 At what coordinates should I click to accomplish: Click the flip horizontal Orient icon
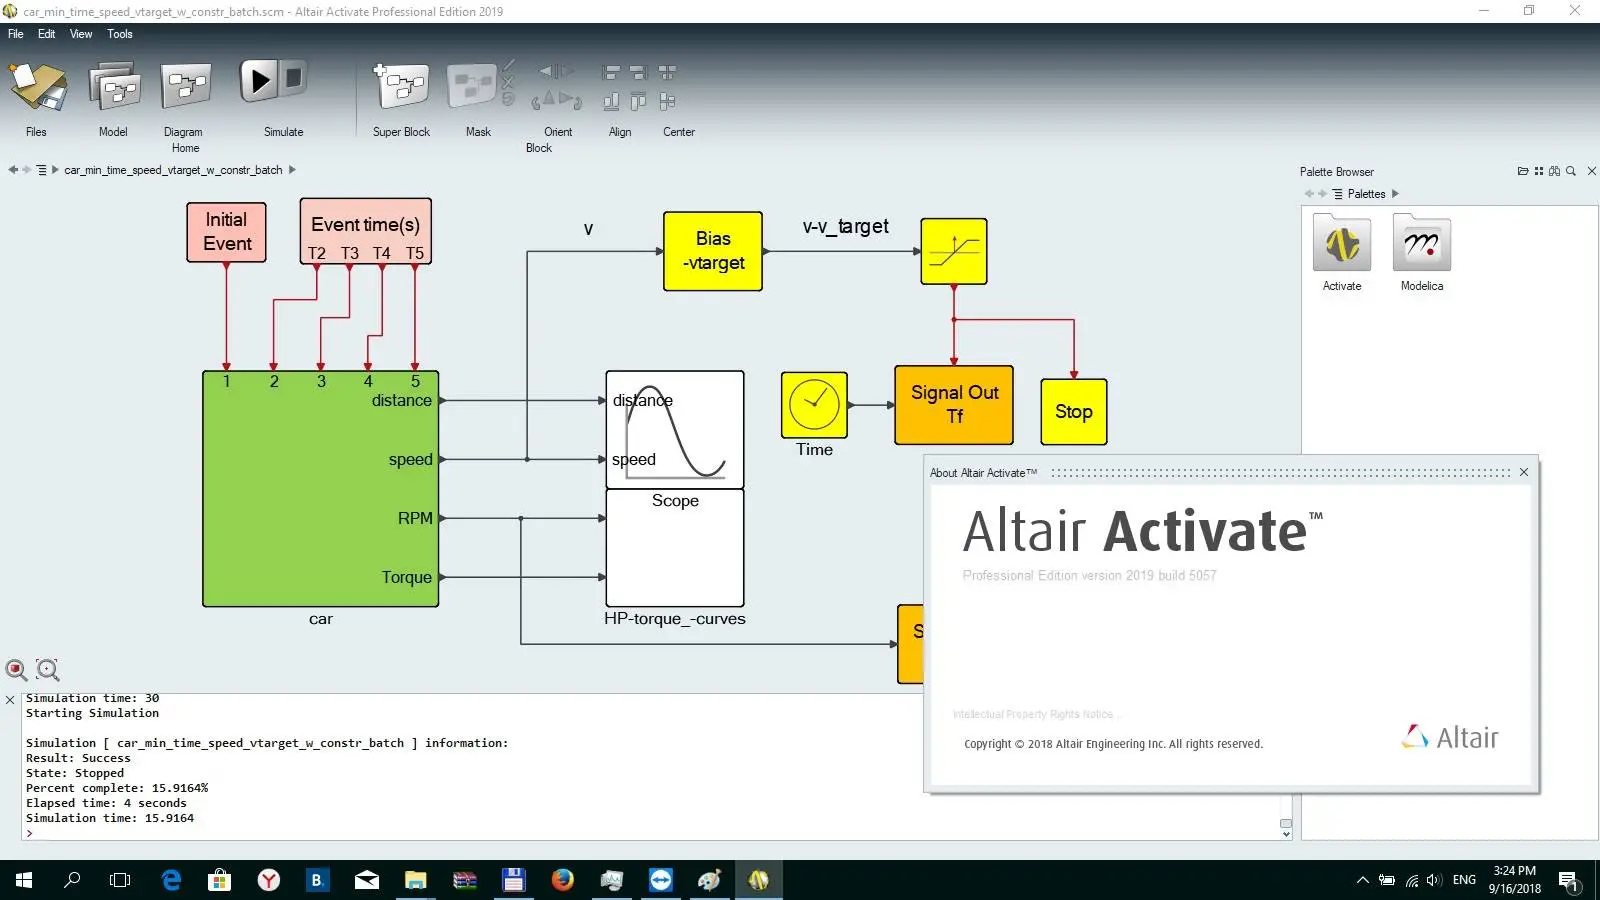point(557,72)
